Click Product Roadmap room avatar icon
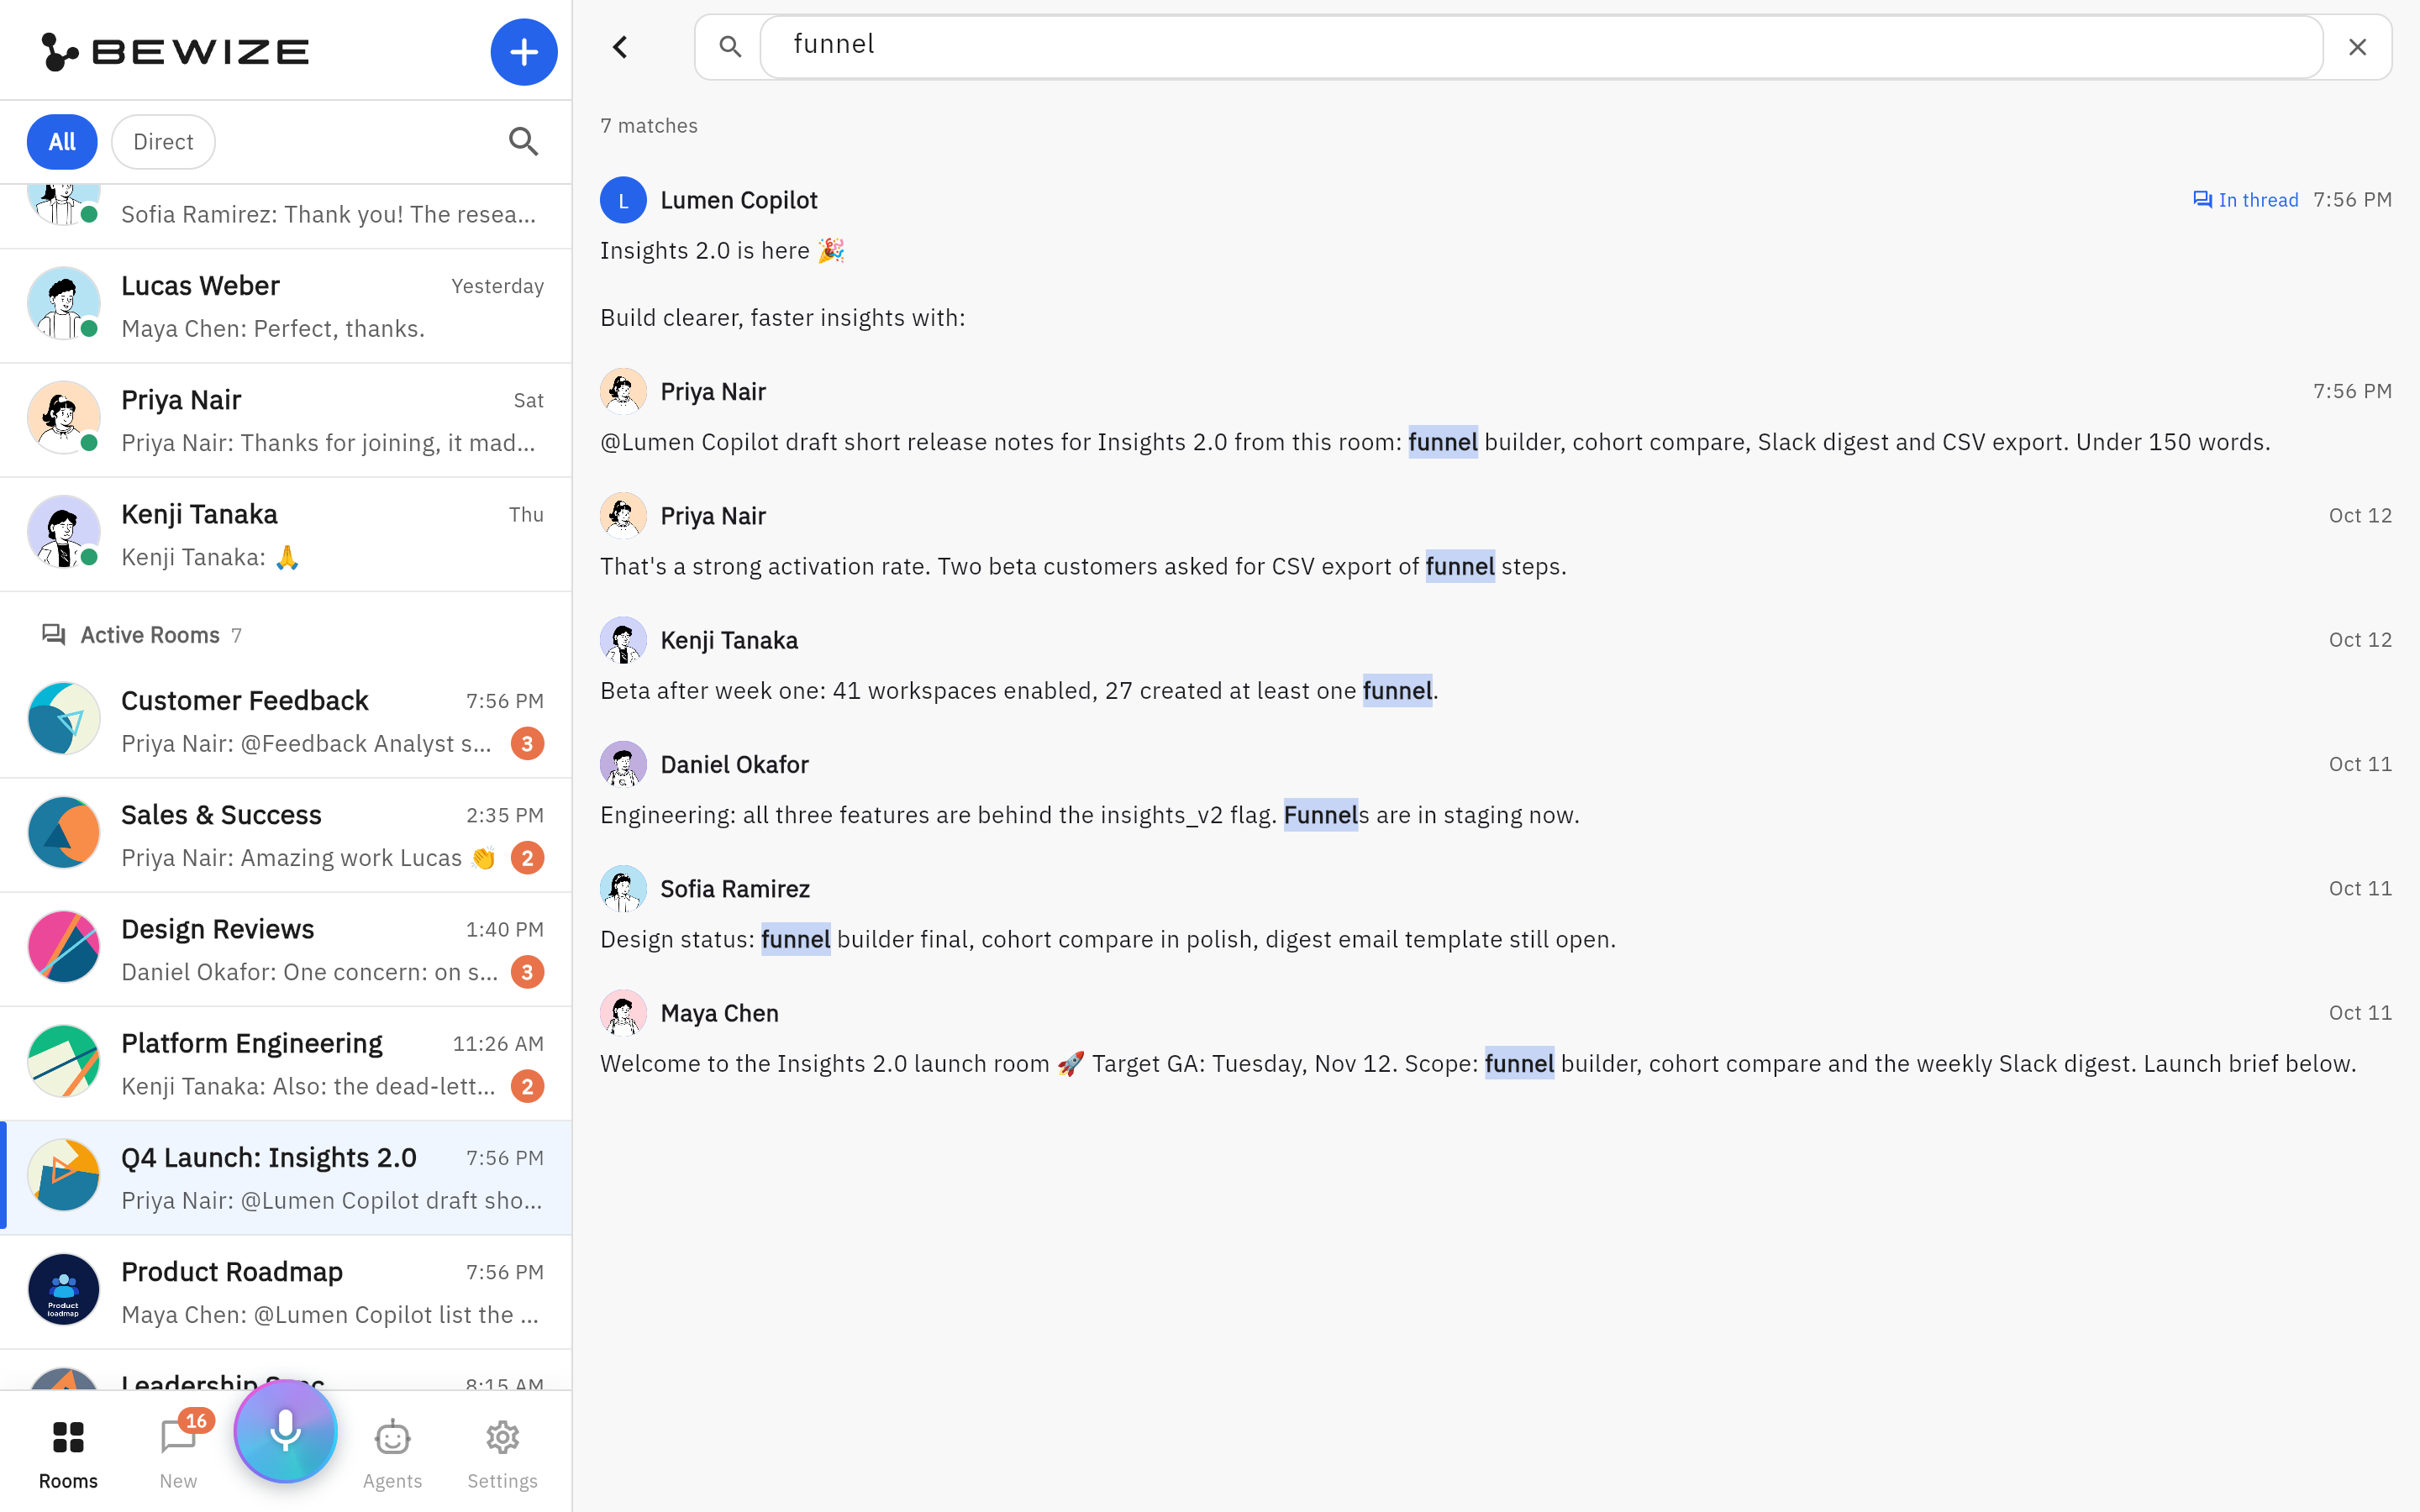This screenshot has width=2420, height=1512. point(64,1289)
